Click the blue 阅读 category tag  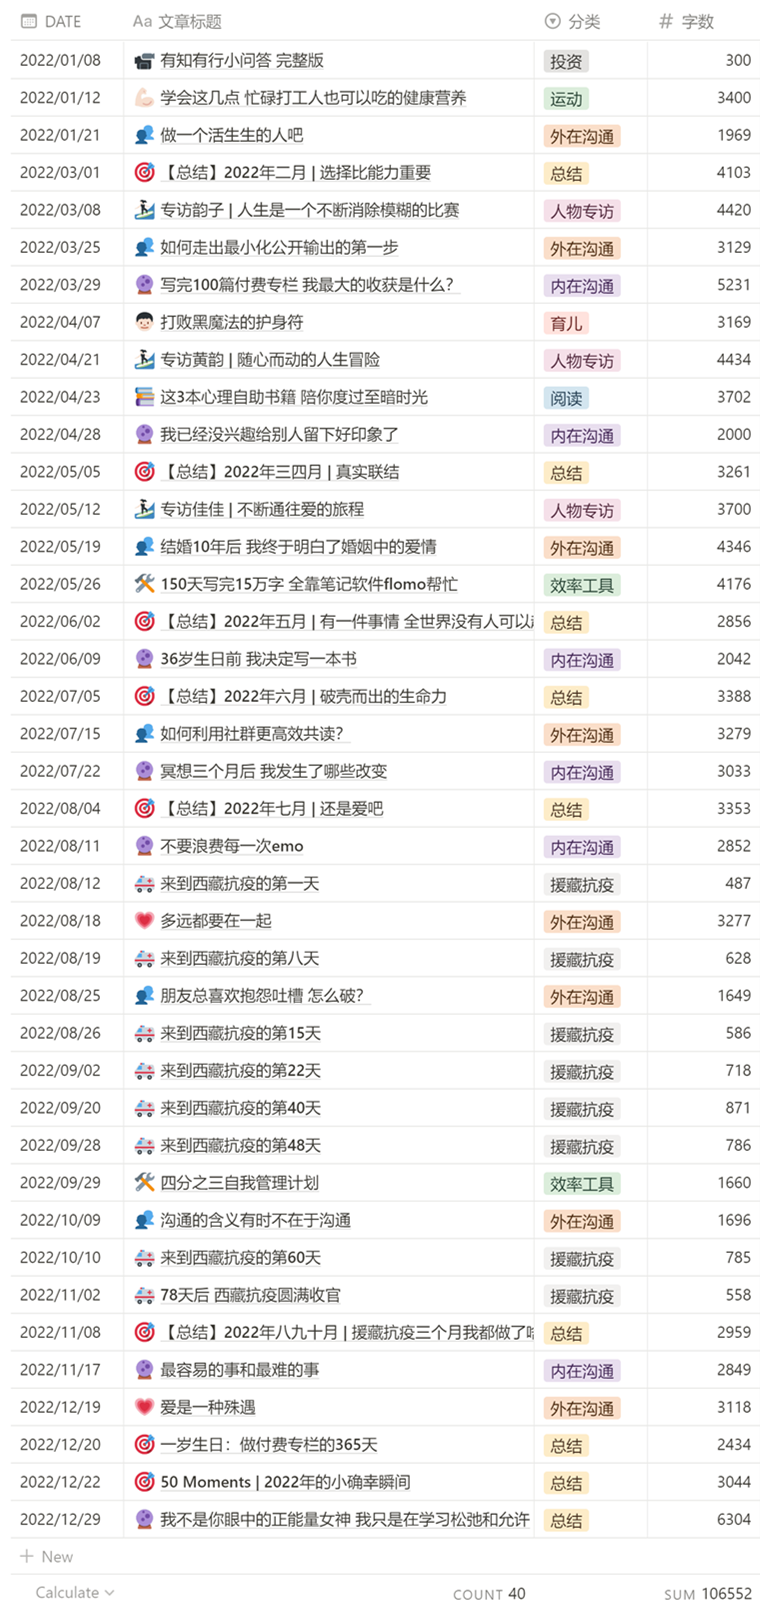coord(566,397)
